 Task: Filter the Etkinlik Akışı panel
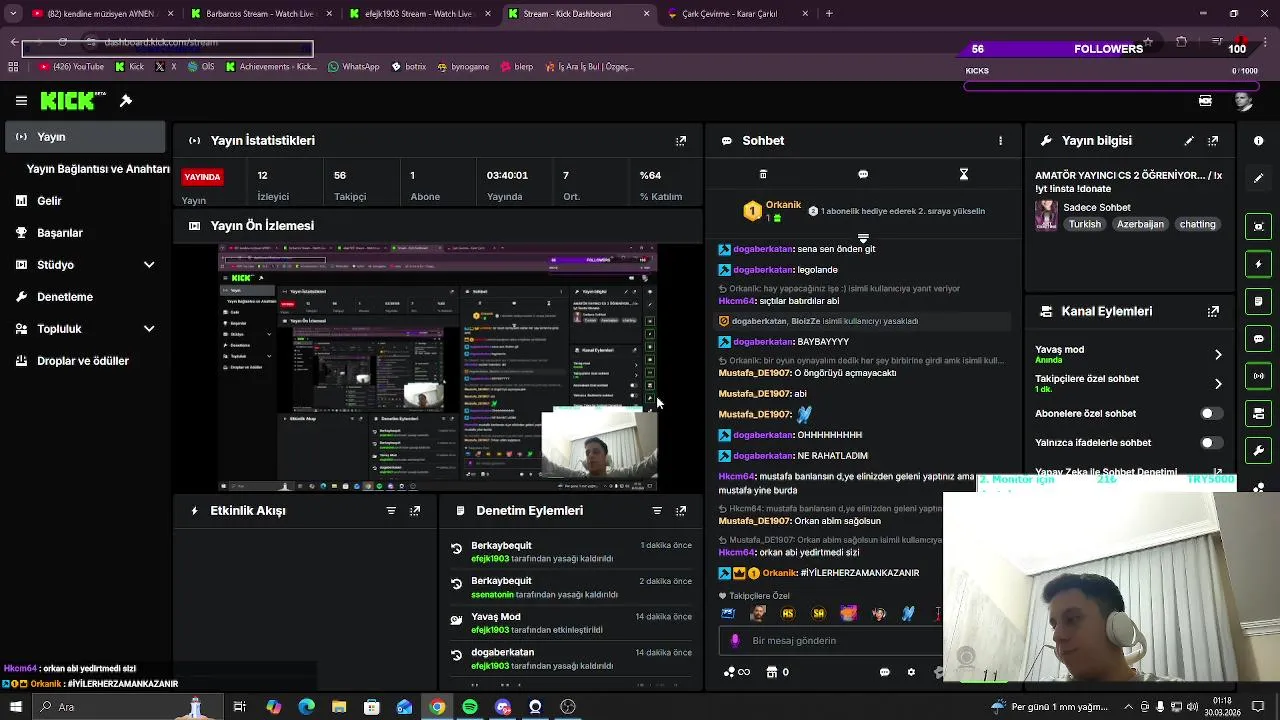coord(391,511)
